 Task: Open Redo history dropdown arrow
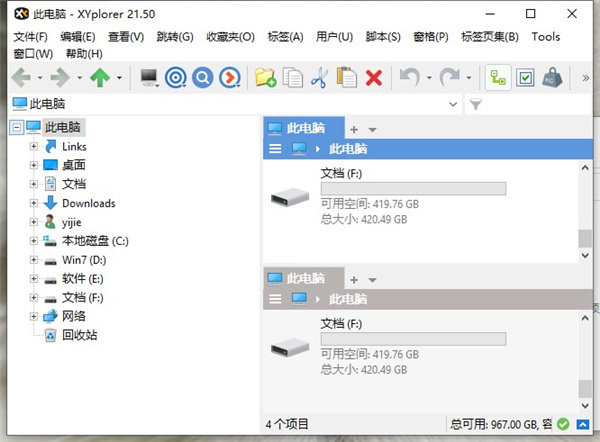(469, 78)
